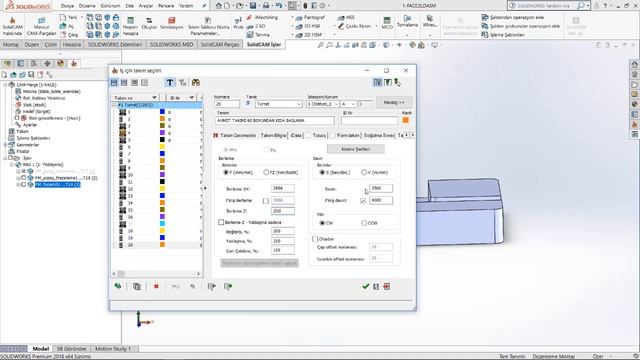This screenshot has width=640, height=360.
Task: Click the blue color swatch of tool 1
Action: 162,112
